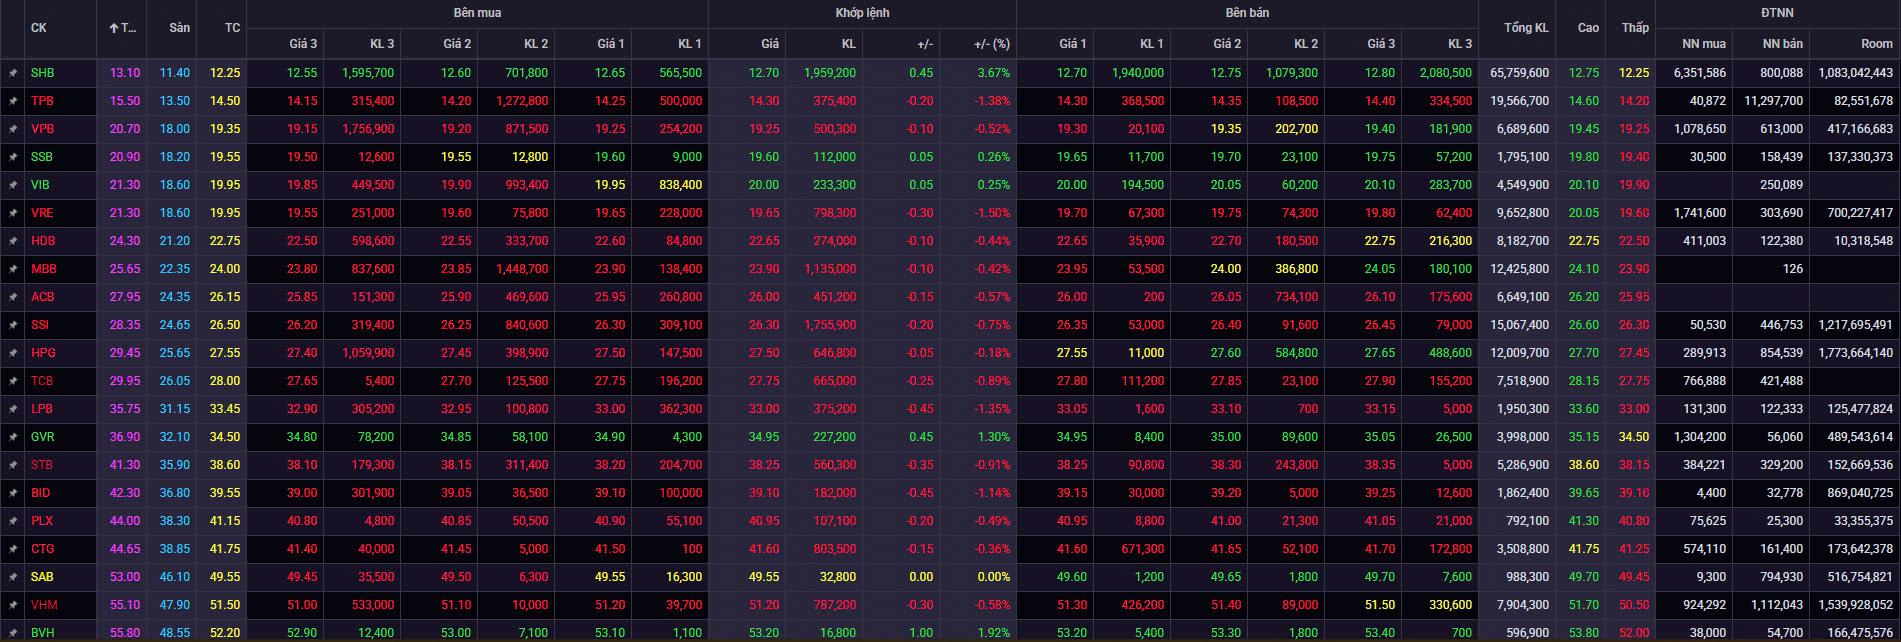The height and width of the screenshot is (642, 1901).
Task: Pin the HDB stock row
Action: point(13,241)
